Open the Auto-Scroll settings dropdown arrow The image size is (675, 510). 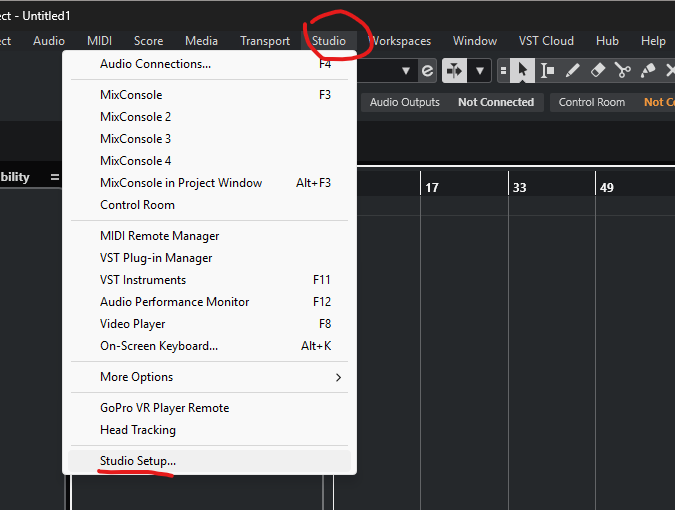(480, 70)
